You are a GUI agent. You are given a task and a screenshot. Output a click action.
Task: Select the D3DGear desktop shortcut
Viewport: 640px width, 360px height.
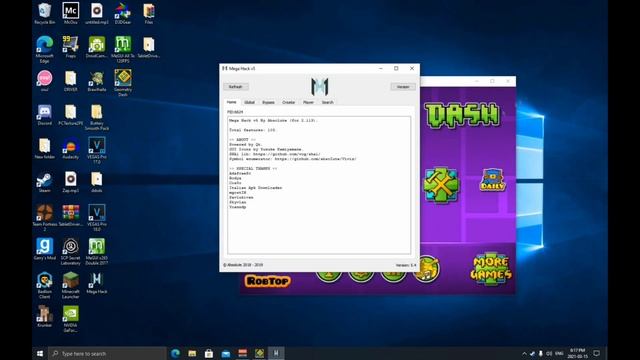click(x=122, y=14)
